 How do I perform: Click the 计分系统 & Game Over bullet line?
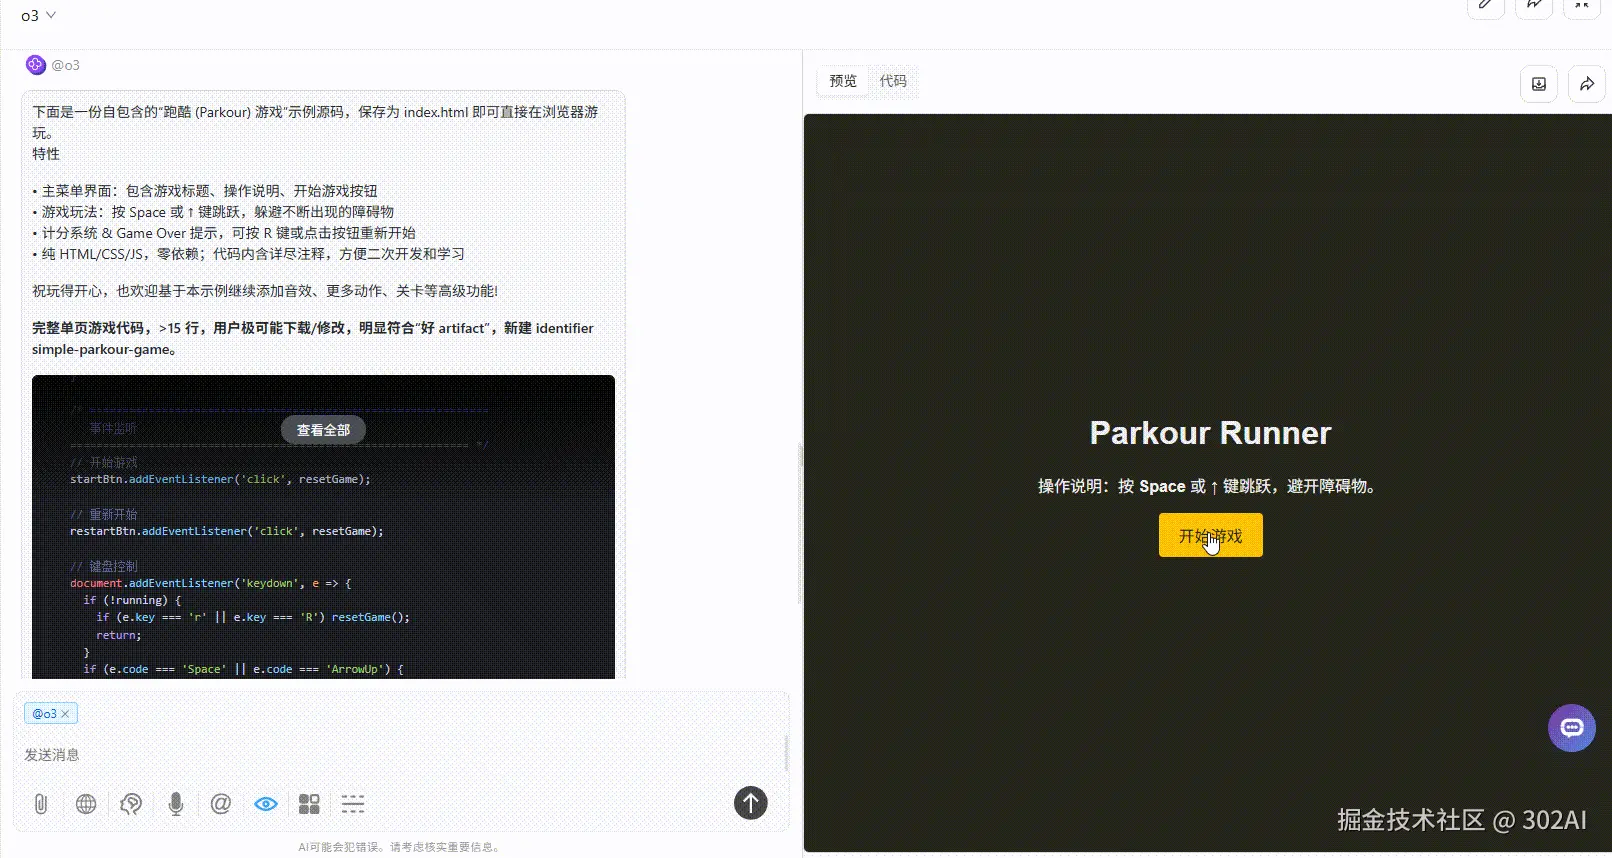tap(224, 233)
